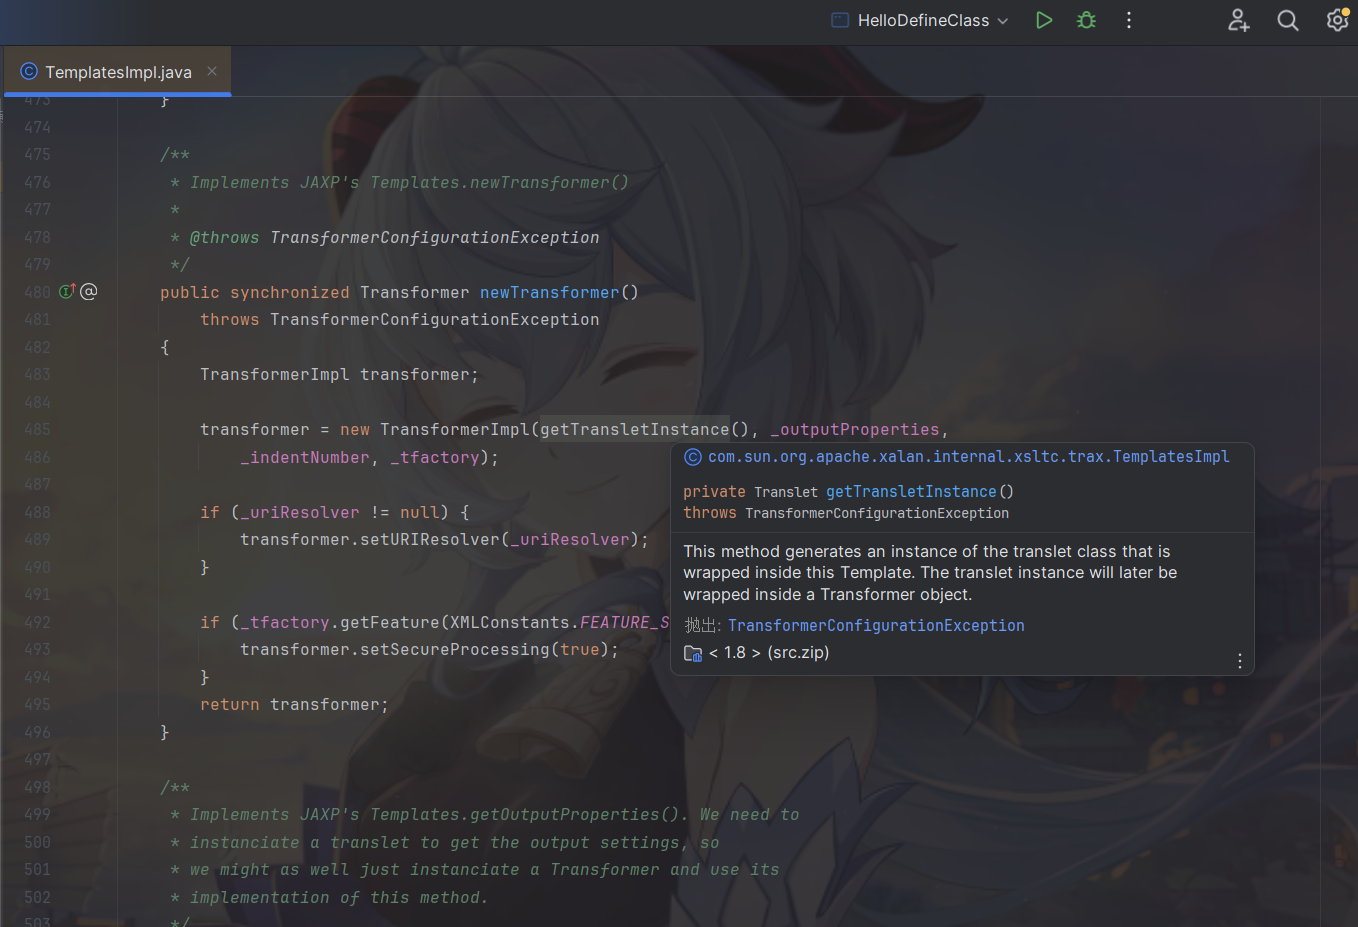Image resolution: width=1358 pixels, height=927 pixels.
Task: Click the class icon in documentation popup
Action: click(692, 457)
